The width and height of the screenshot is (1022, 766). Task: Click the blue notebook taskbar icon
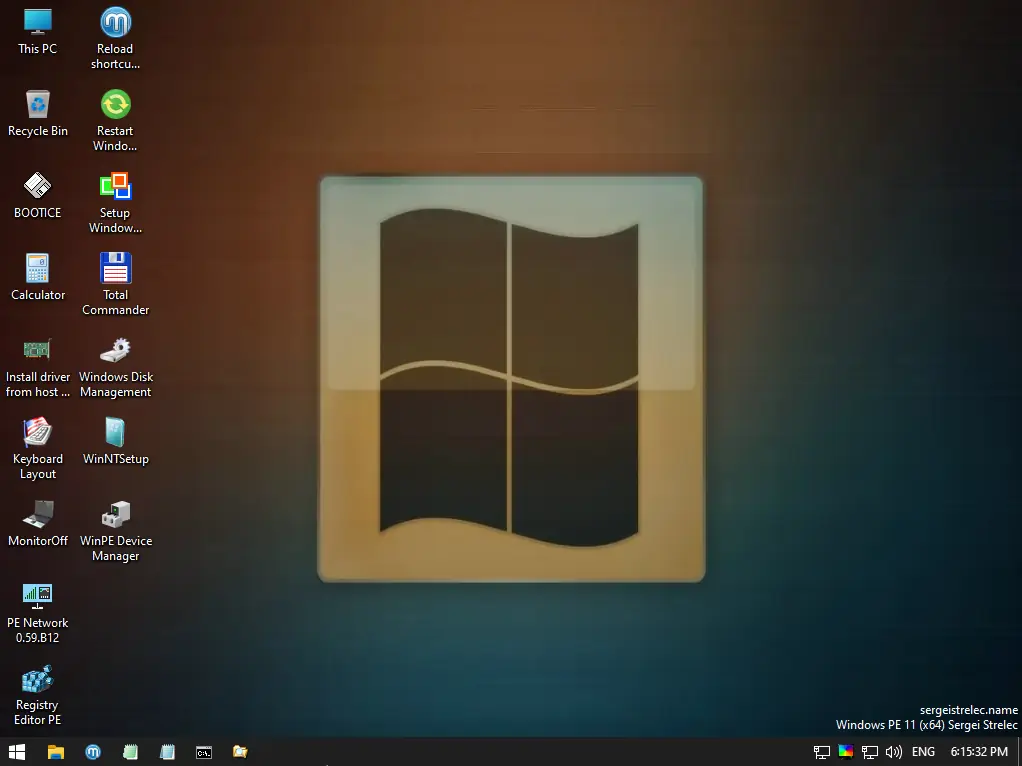click(x=168, y=752)
